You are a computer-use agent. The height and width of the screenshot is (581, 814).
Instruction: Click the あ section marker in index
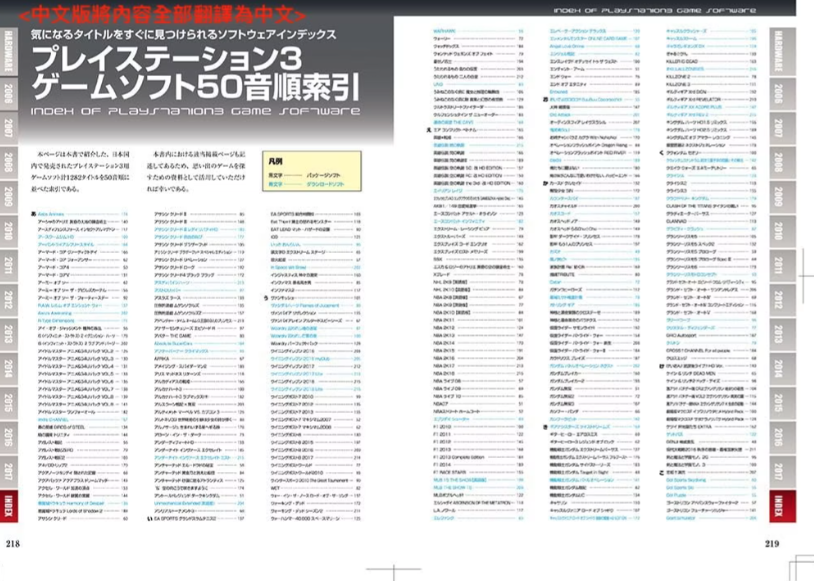(x=34, y=214)
